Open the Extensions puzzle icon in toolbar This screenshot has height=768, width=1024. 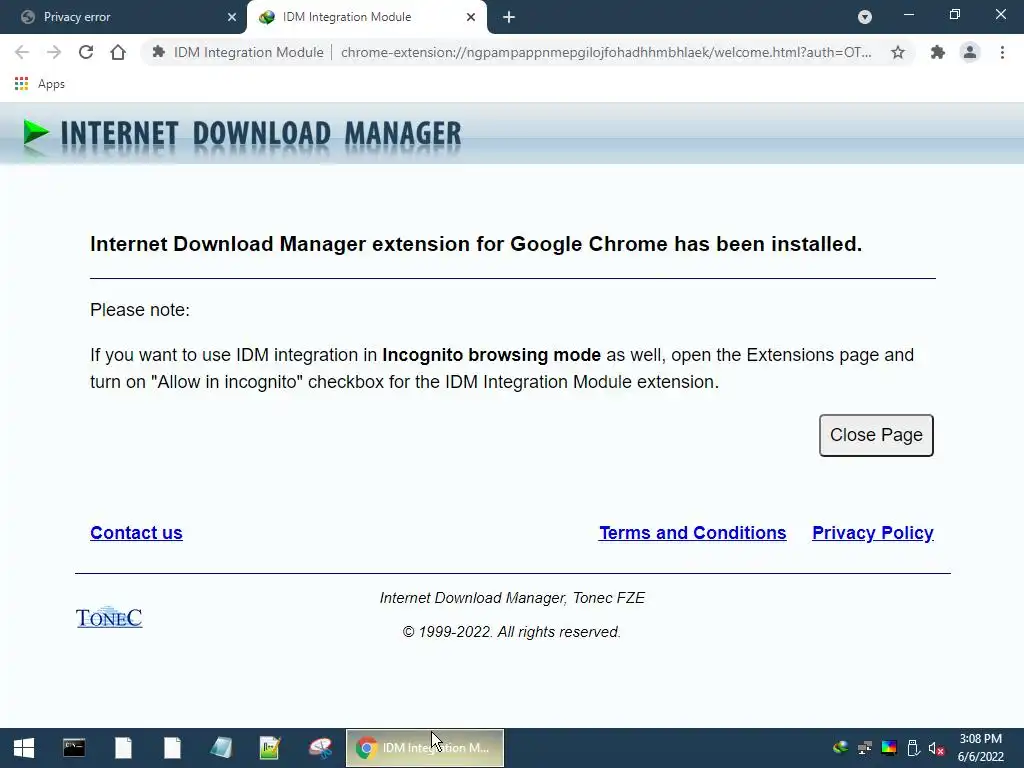click(x=938, y=52)
